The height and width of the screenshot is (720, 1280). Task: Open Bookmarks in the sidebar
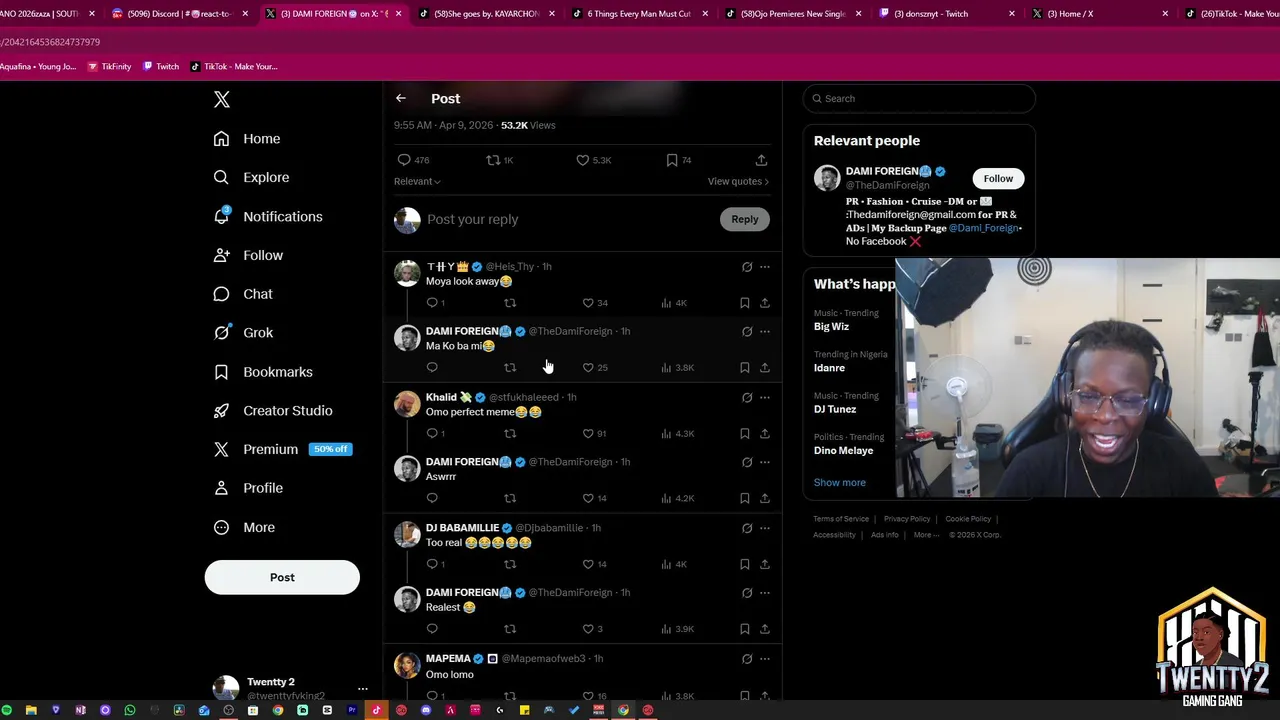point(263,371)
